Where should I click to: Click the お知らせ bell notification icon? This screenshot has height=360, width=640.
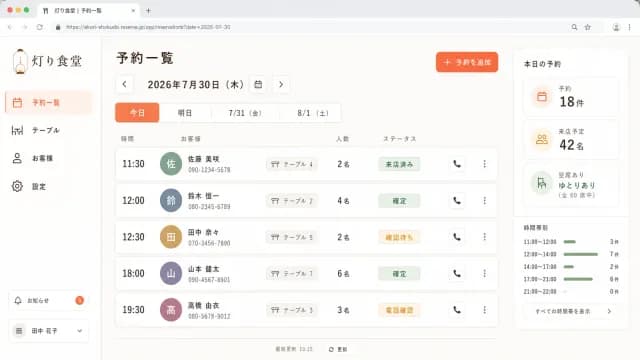click(x=18, y=300)
